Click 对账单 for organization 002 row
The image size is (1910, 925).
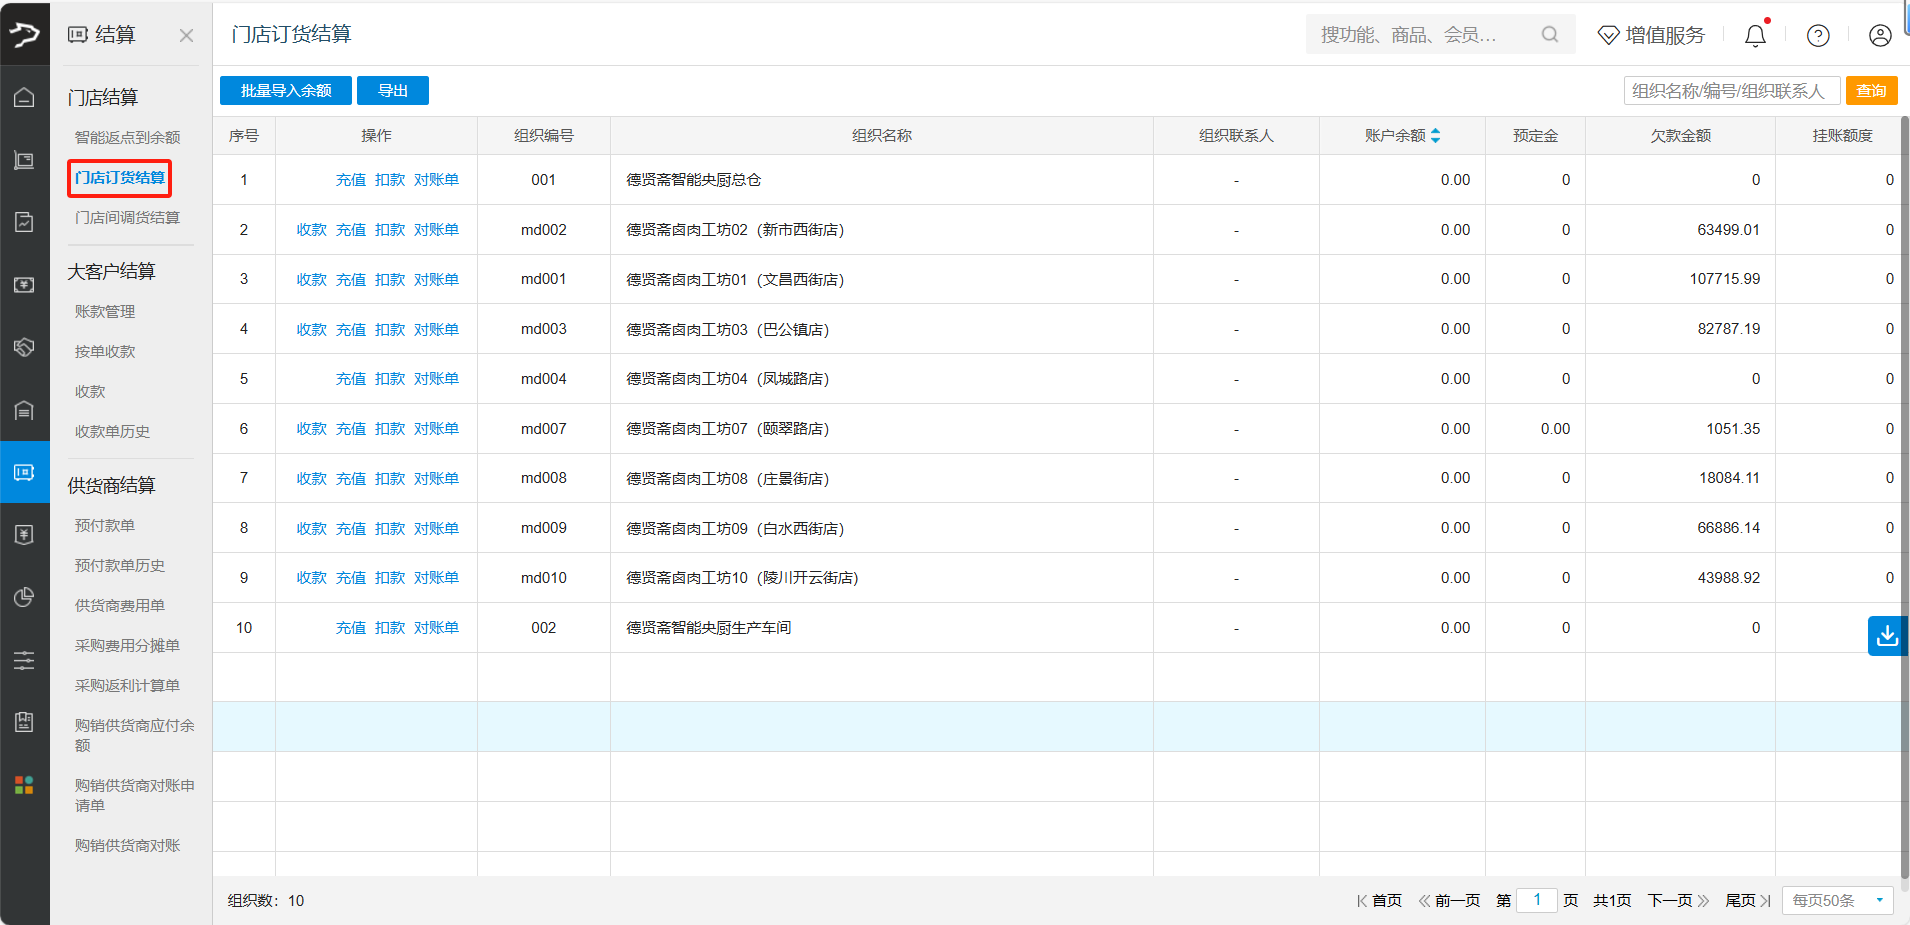point(436,628)
